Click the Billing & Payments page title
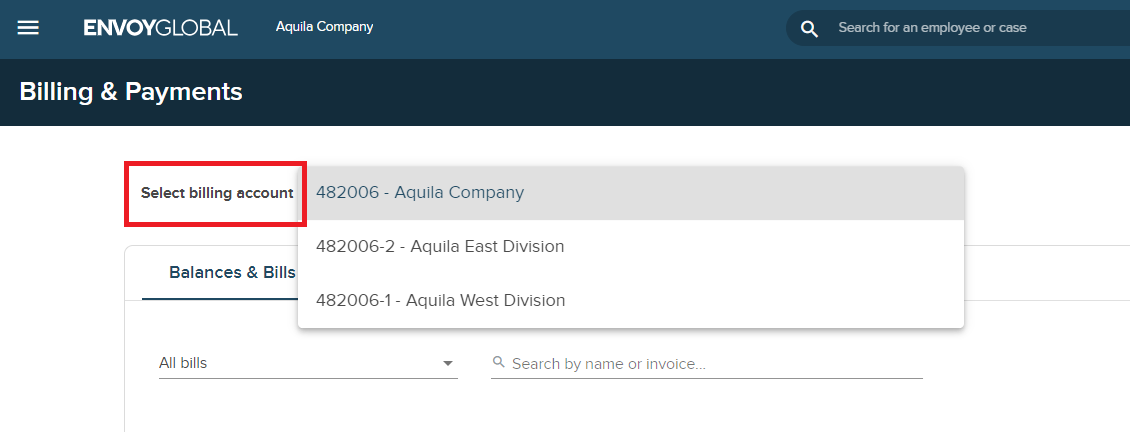1130x432 pixels. [x=131, y=92]
